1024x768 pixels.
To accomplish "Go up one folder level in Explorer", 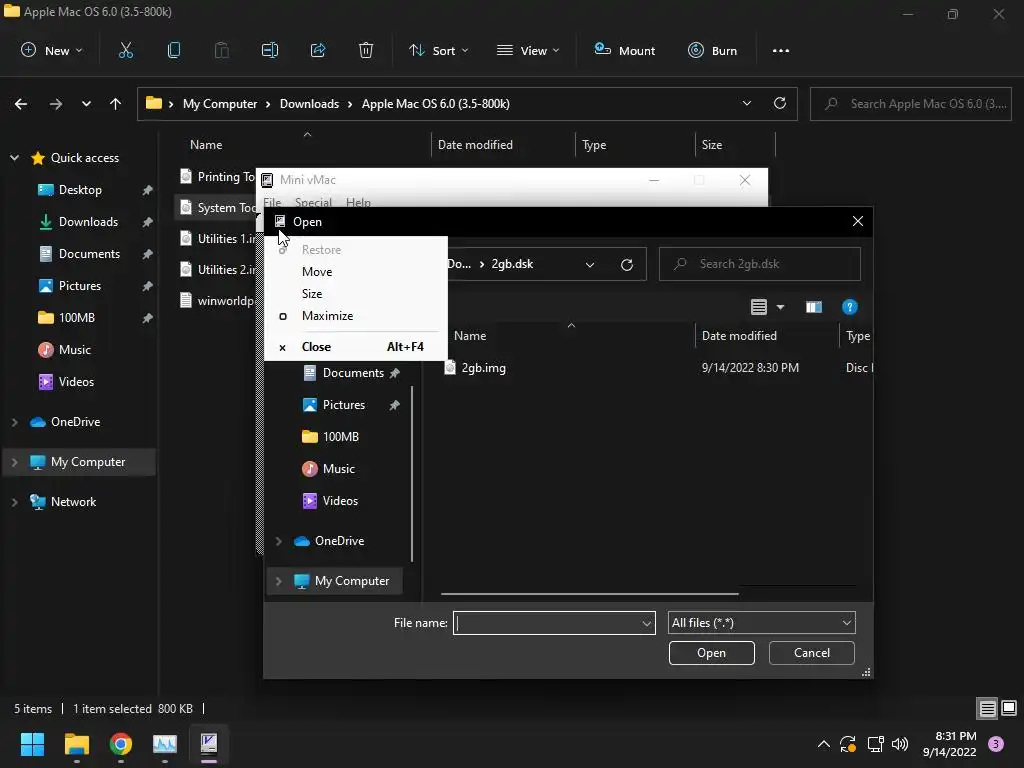I will tap(116, 104).
